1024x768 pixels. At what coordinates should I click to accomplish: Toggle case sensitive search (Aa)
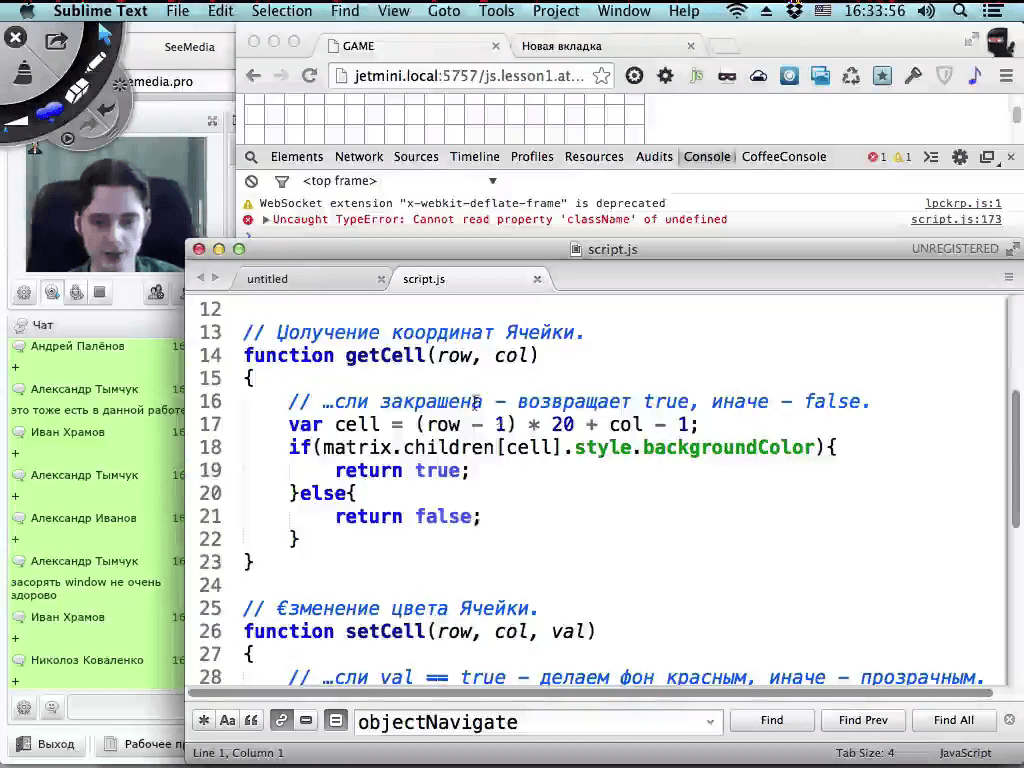[227, 720]
